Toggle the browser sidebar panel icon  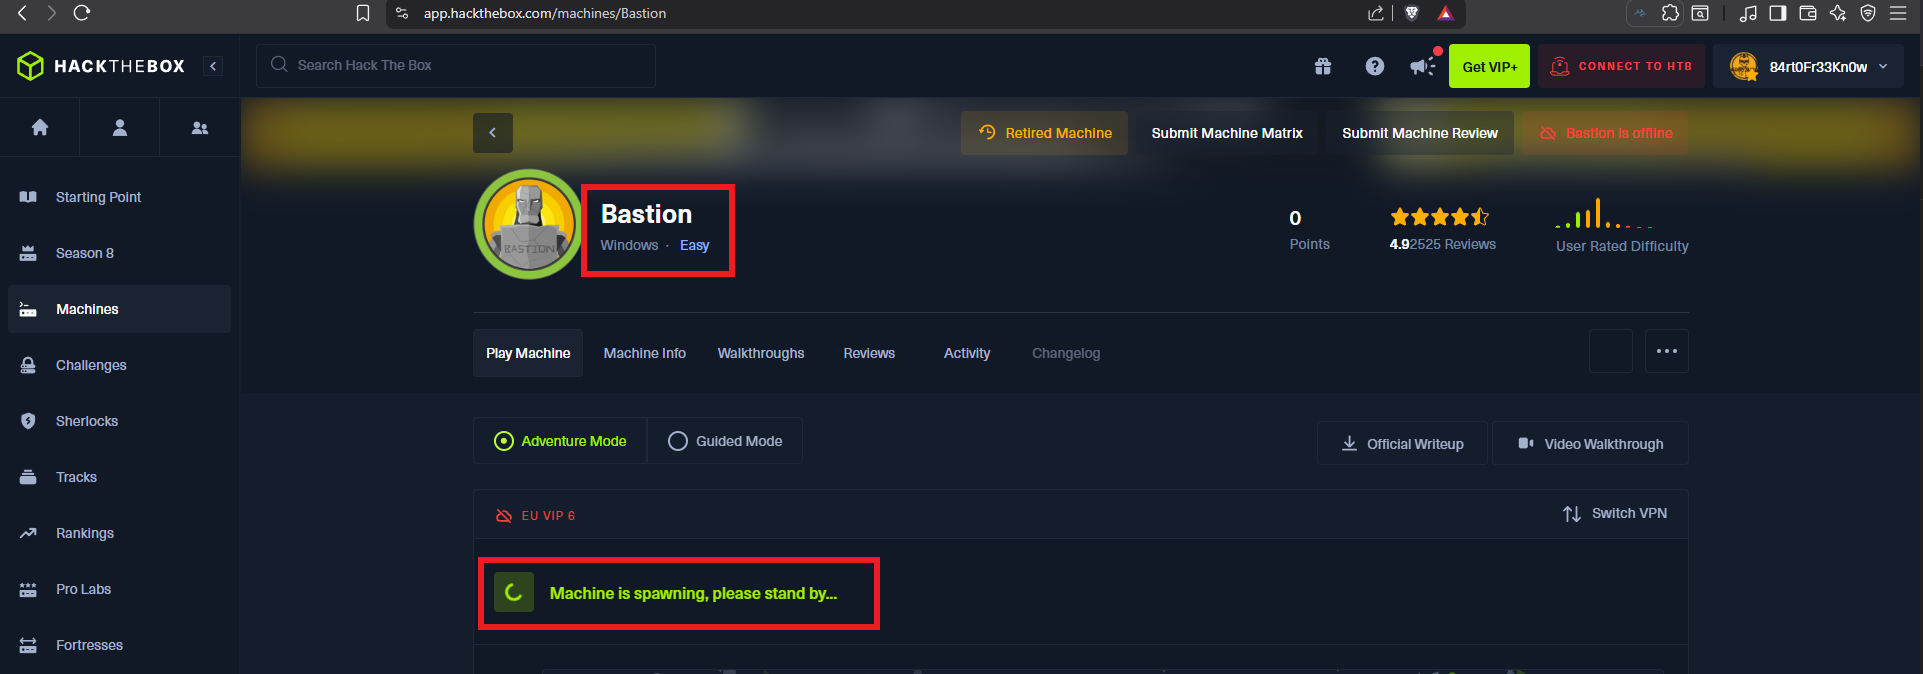(1777, 13)
